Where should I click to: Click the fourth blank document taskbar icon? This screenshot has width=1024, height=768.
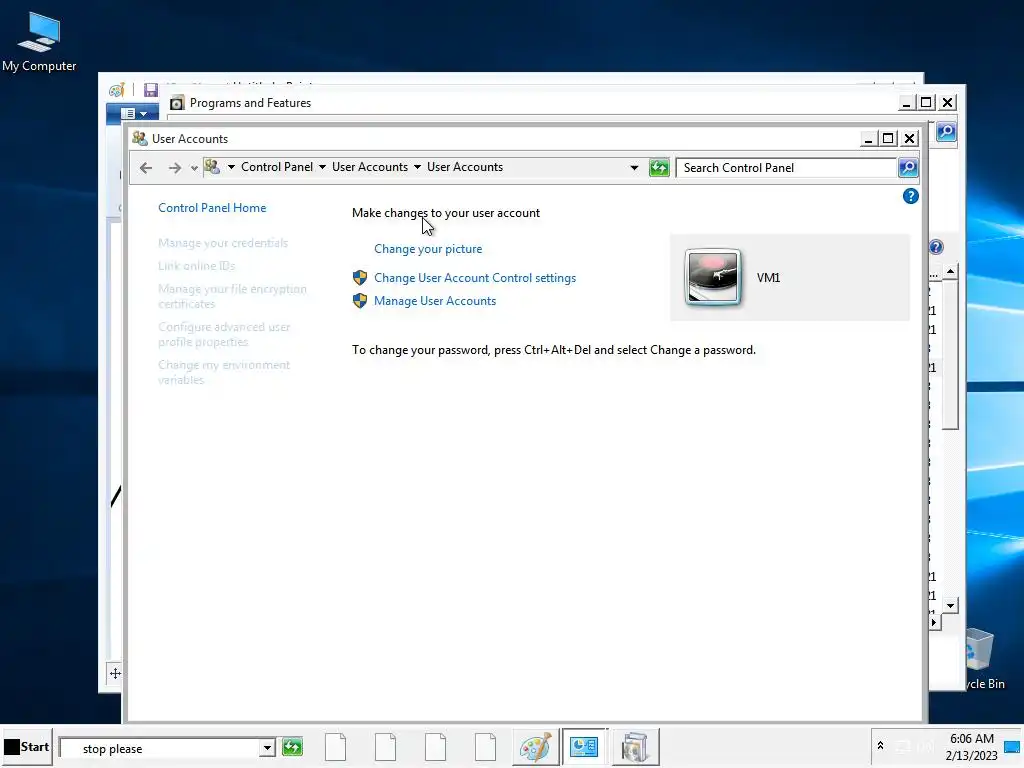(x=485, y=747)
